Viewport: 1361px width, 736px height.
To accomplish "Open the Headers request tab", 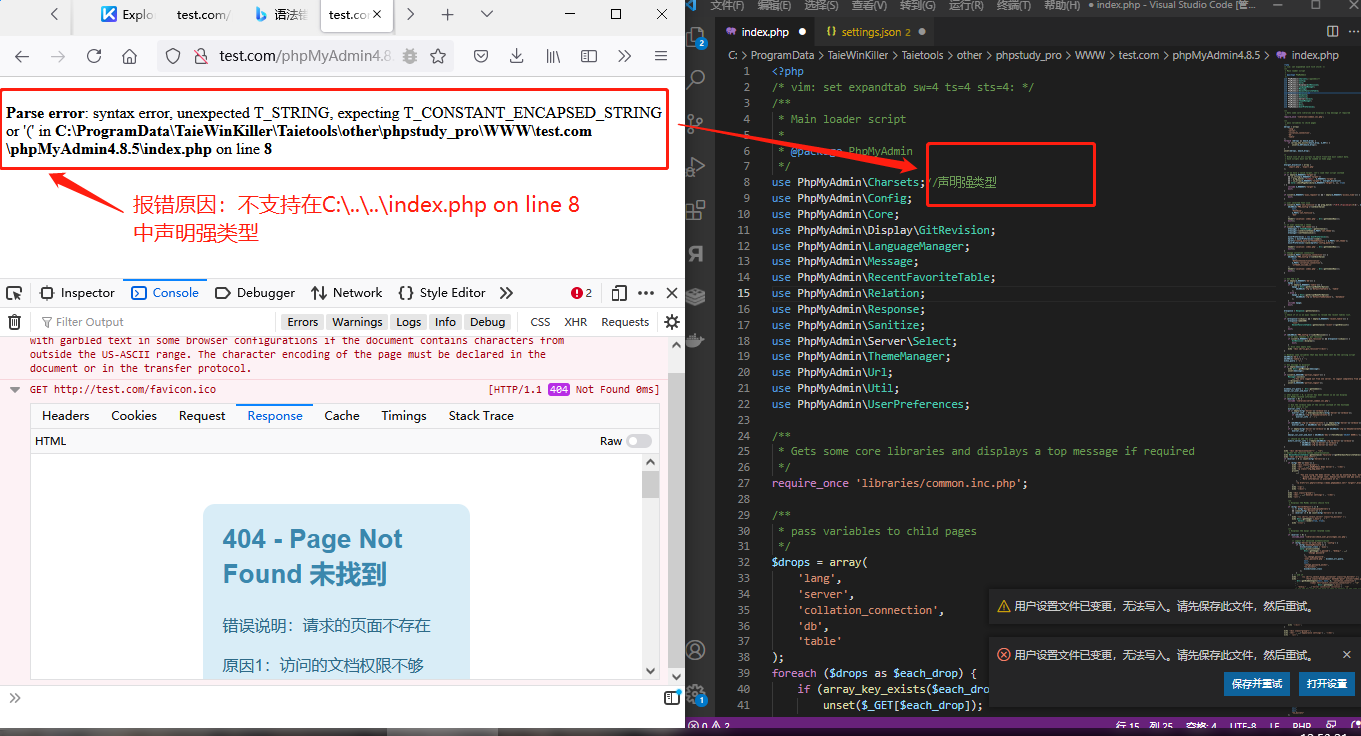I will pyautogui.click(x=66, y=416).
